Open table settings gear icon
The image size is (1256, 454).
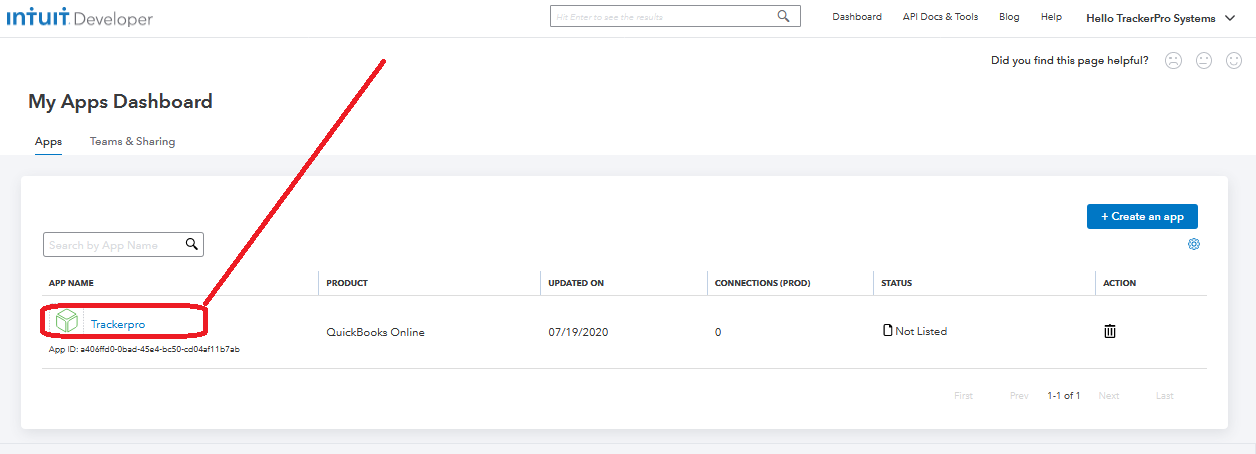1193,244
